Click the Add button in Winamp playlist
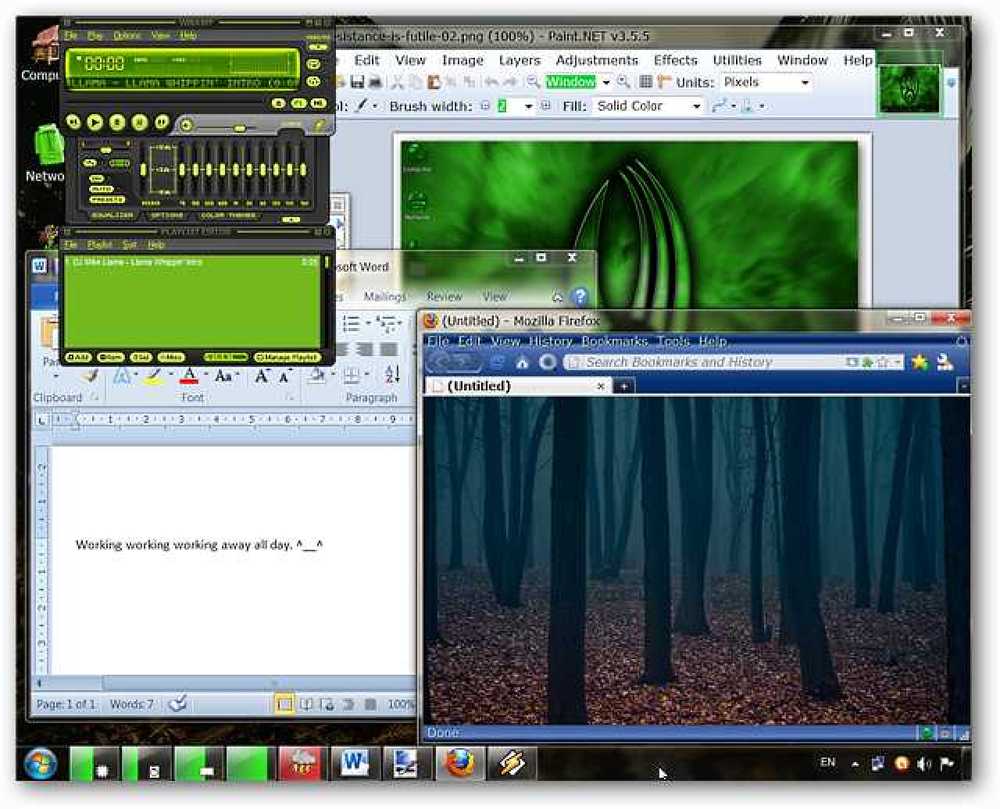The image size is (1000, 809). 78,357
